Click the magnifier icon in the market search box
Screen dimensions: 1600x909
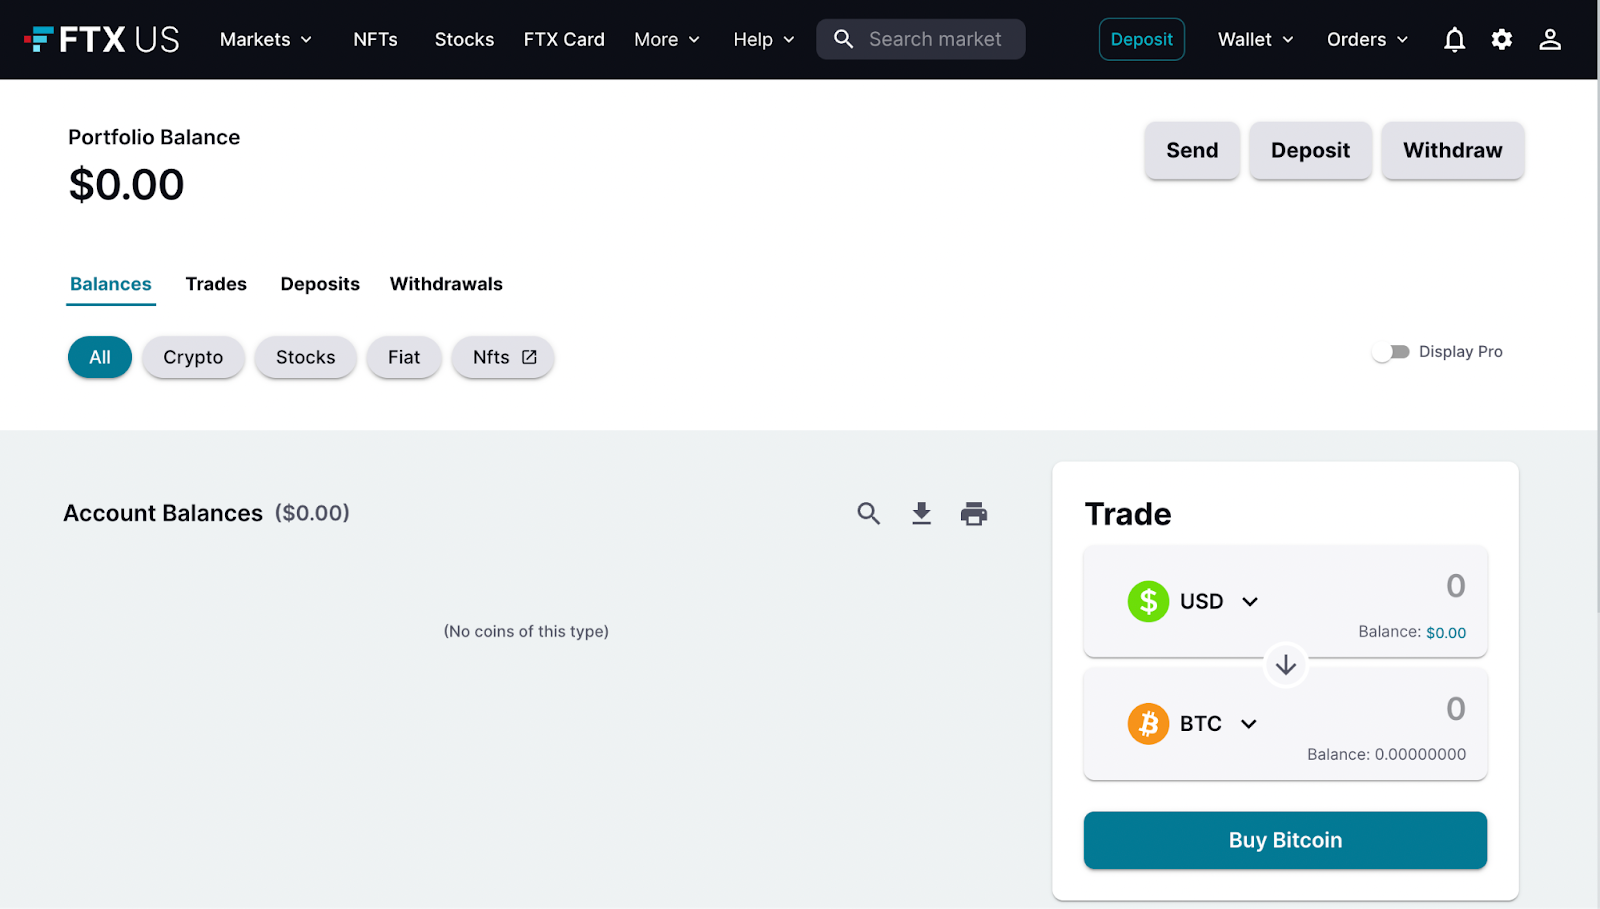pyautogui.click(x=843, y=39)
